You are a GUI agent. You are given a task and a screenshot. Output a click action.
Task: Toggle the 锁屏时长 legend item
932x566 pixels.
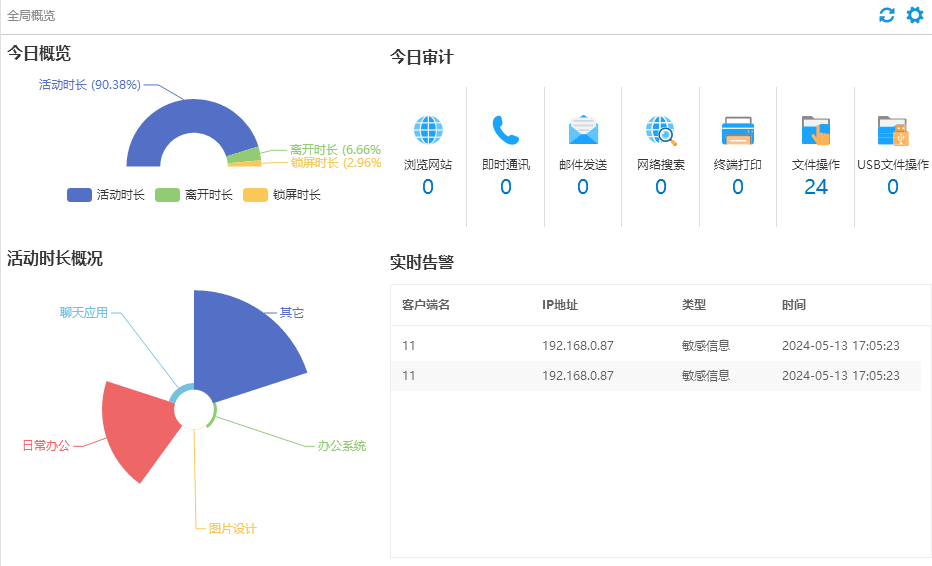click(282, 195)
